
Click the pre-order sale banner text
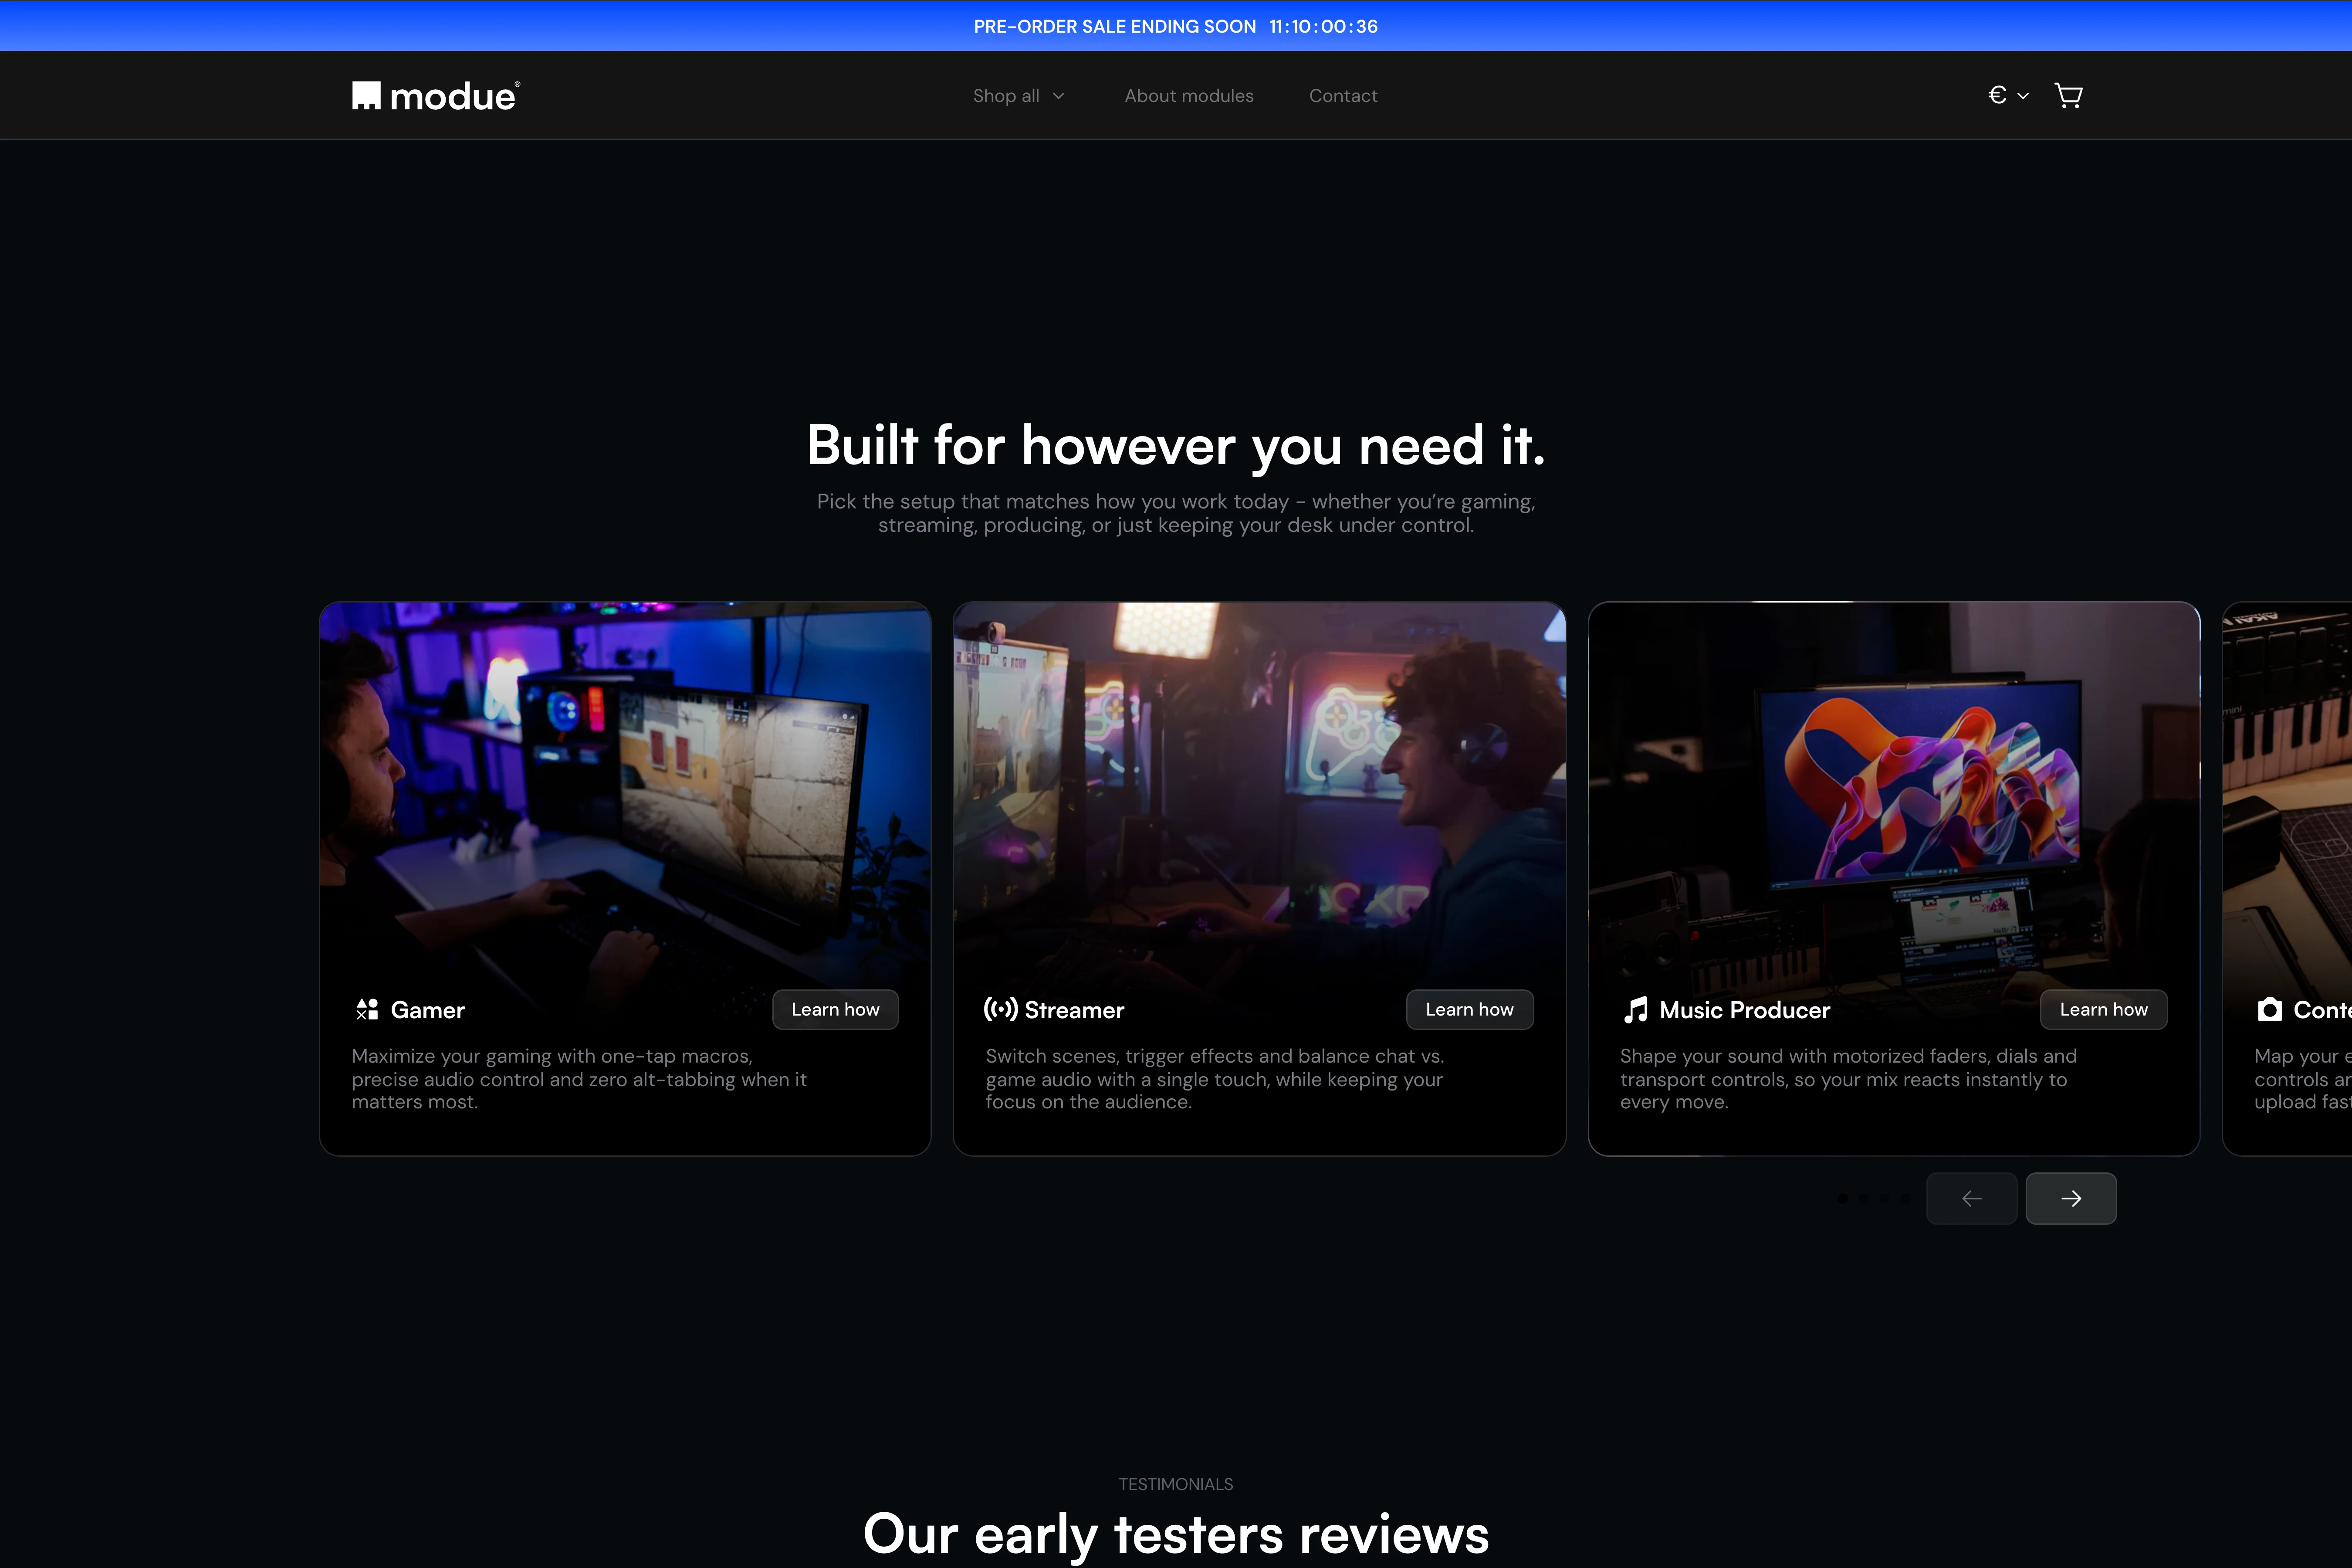tap(1115, 26)
